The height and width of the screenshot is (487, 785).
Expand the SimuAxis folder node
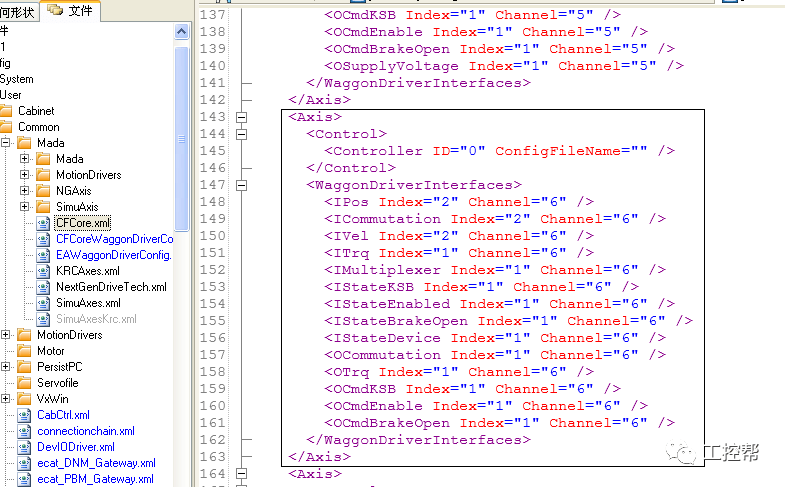26,207
